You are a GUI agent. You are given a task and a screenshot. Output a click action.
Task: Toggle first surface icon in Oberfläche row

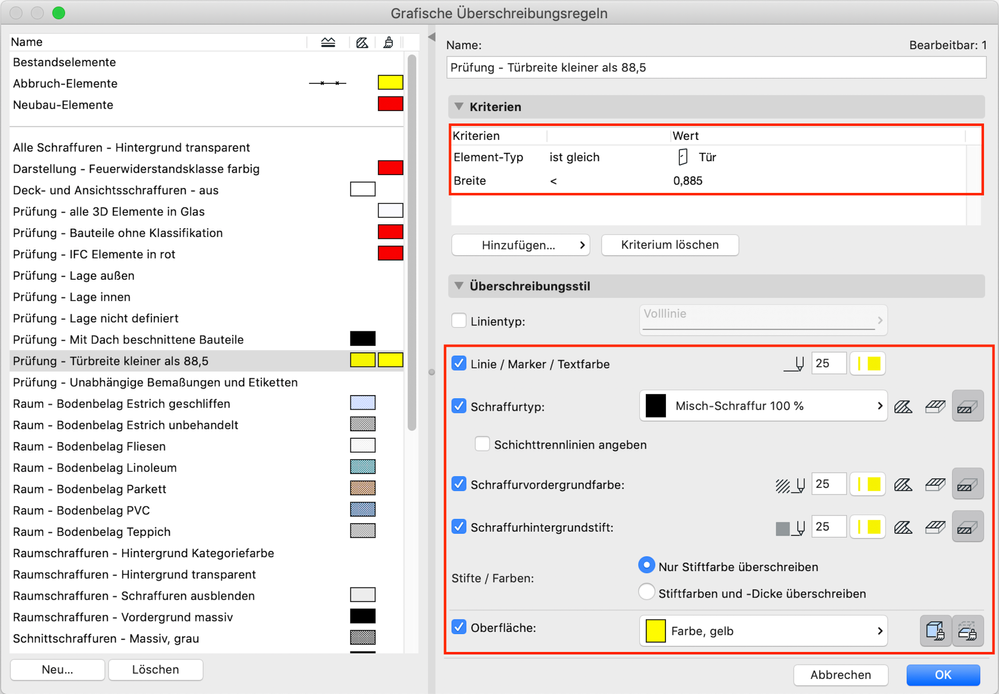pos(936,631)
